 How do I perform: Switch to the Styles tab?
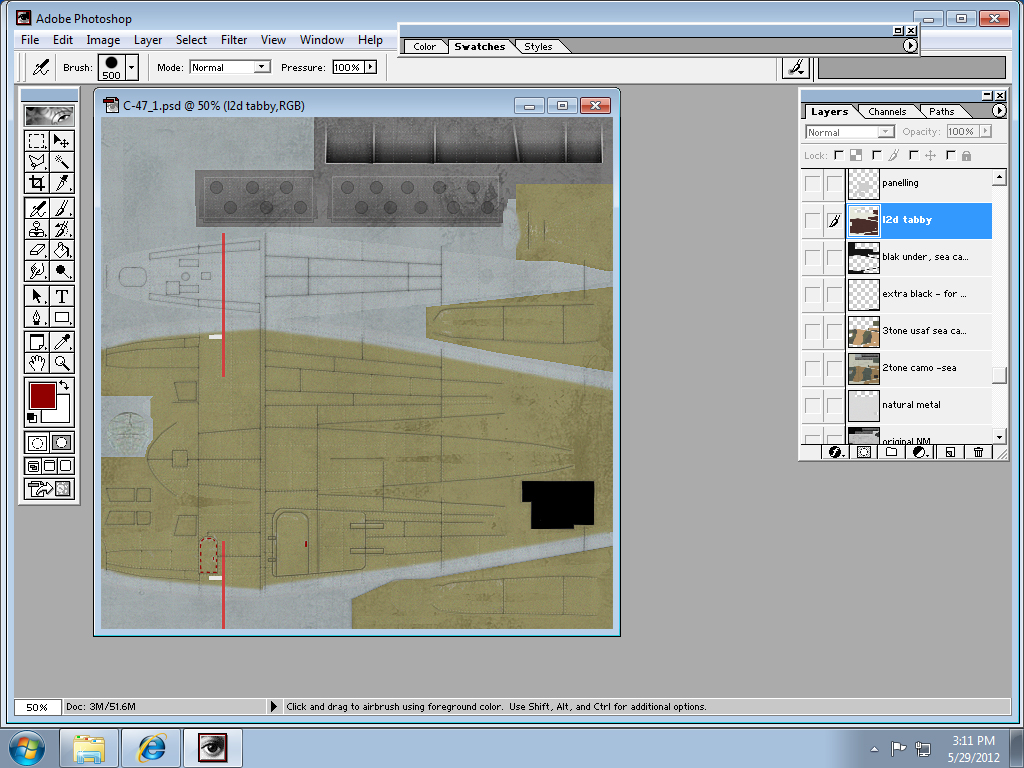click(538, 46)
